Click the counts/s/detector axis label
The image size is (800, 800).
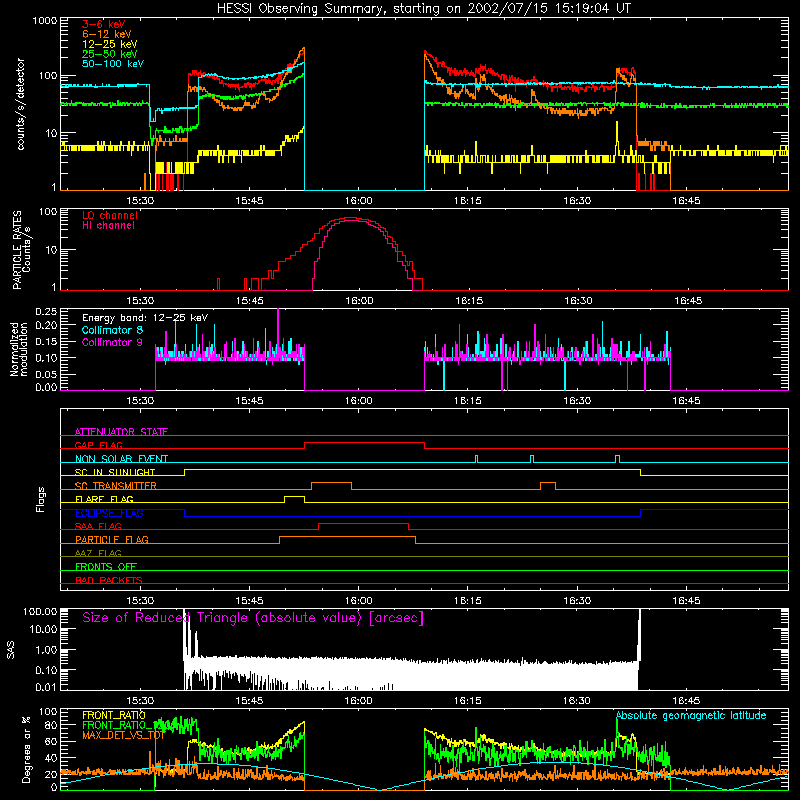coord(21,104)
